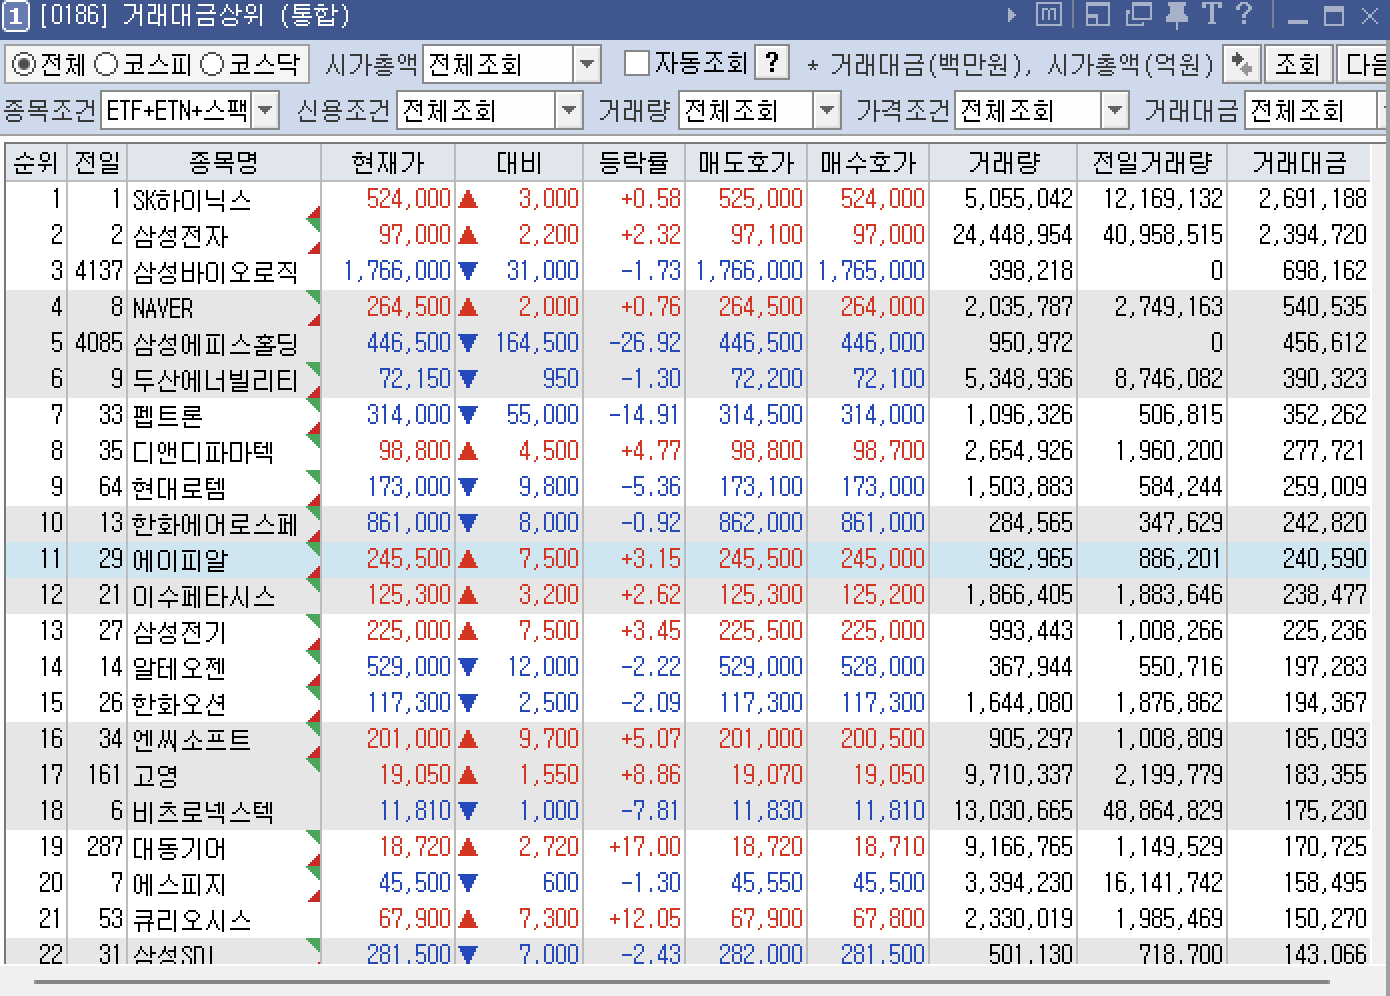1390x996 pixels.
Task: Click the blue down arrow in 비츠로넥스텍 row
Action: [x=467, y=811]
